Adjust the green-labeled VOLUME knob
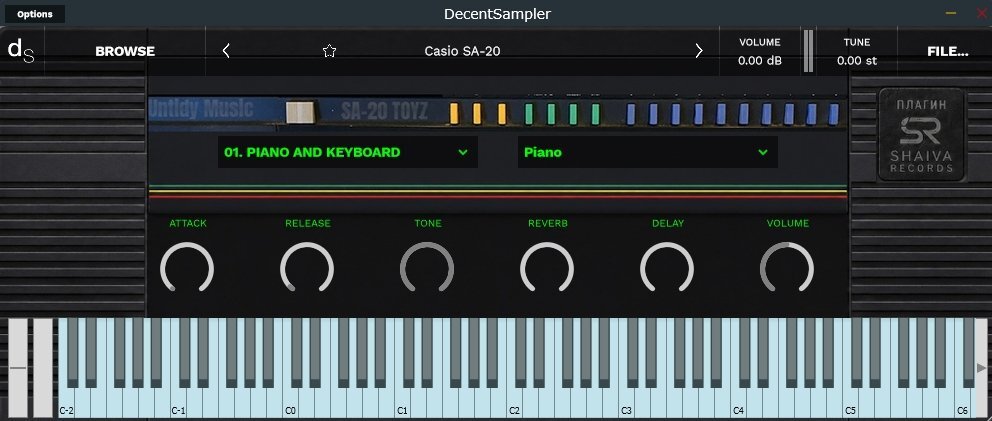Image resolution: width=992 pixels, height=421 pixels. click(x=787, y=268)
